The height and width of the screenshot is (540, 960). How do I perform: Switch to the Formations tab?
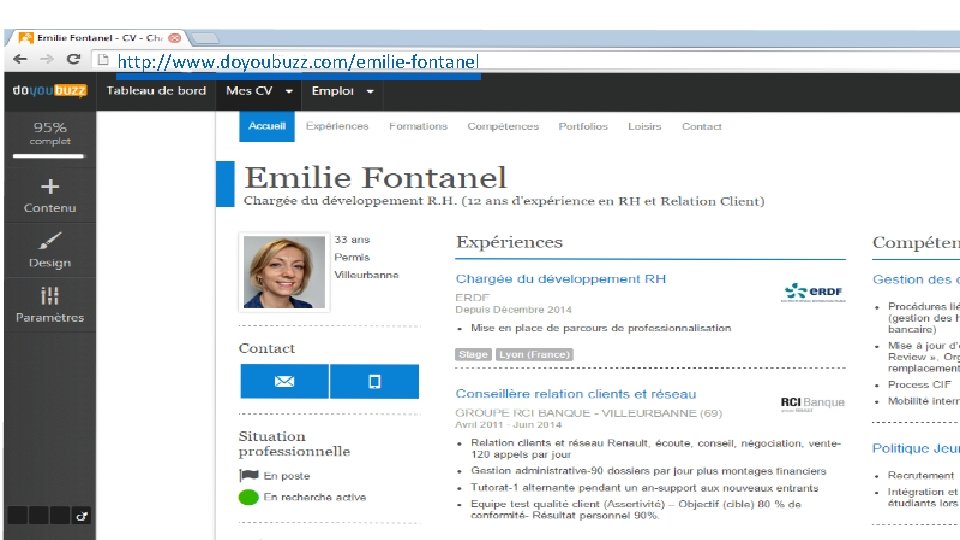[418, 126]
